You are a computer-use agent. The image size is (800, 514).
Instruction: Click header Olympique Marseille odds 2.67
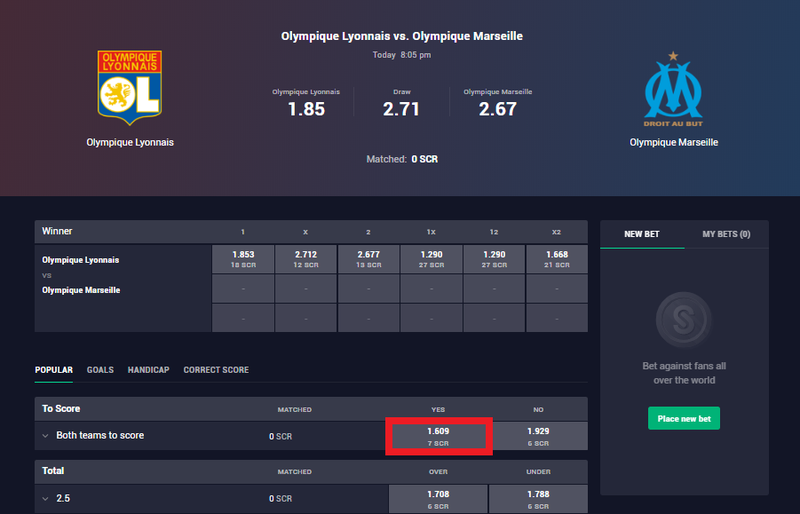click(x=497, y=109)
